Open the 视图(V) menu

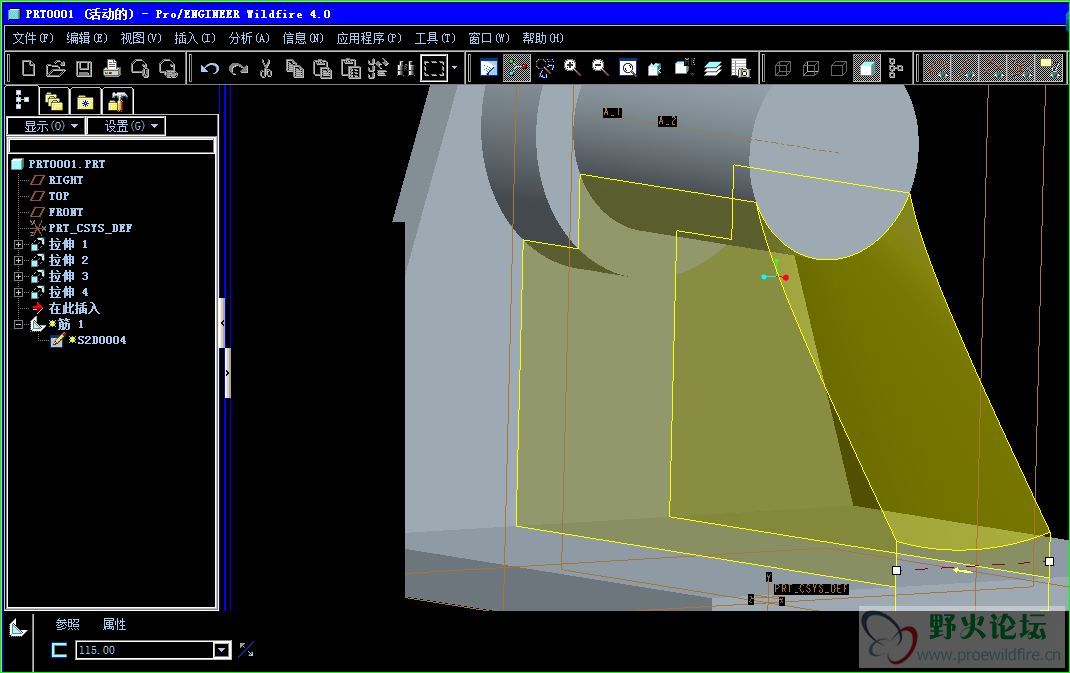click(141, 38)
